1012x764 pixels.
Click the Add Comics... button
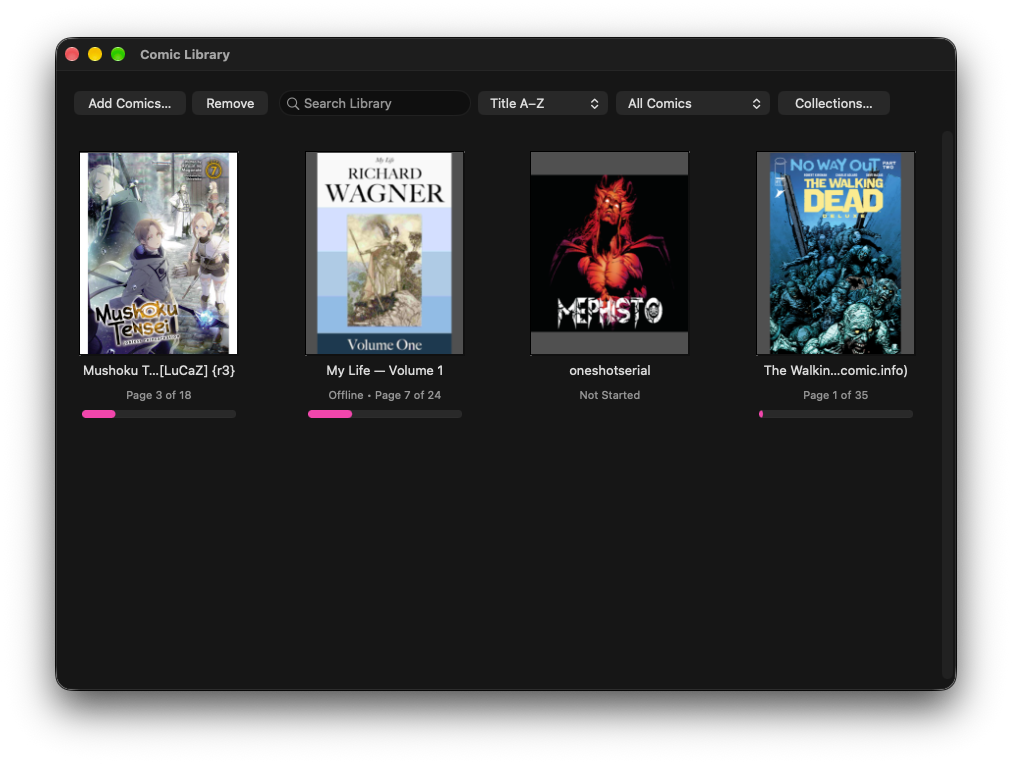[130, 103]
